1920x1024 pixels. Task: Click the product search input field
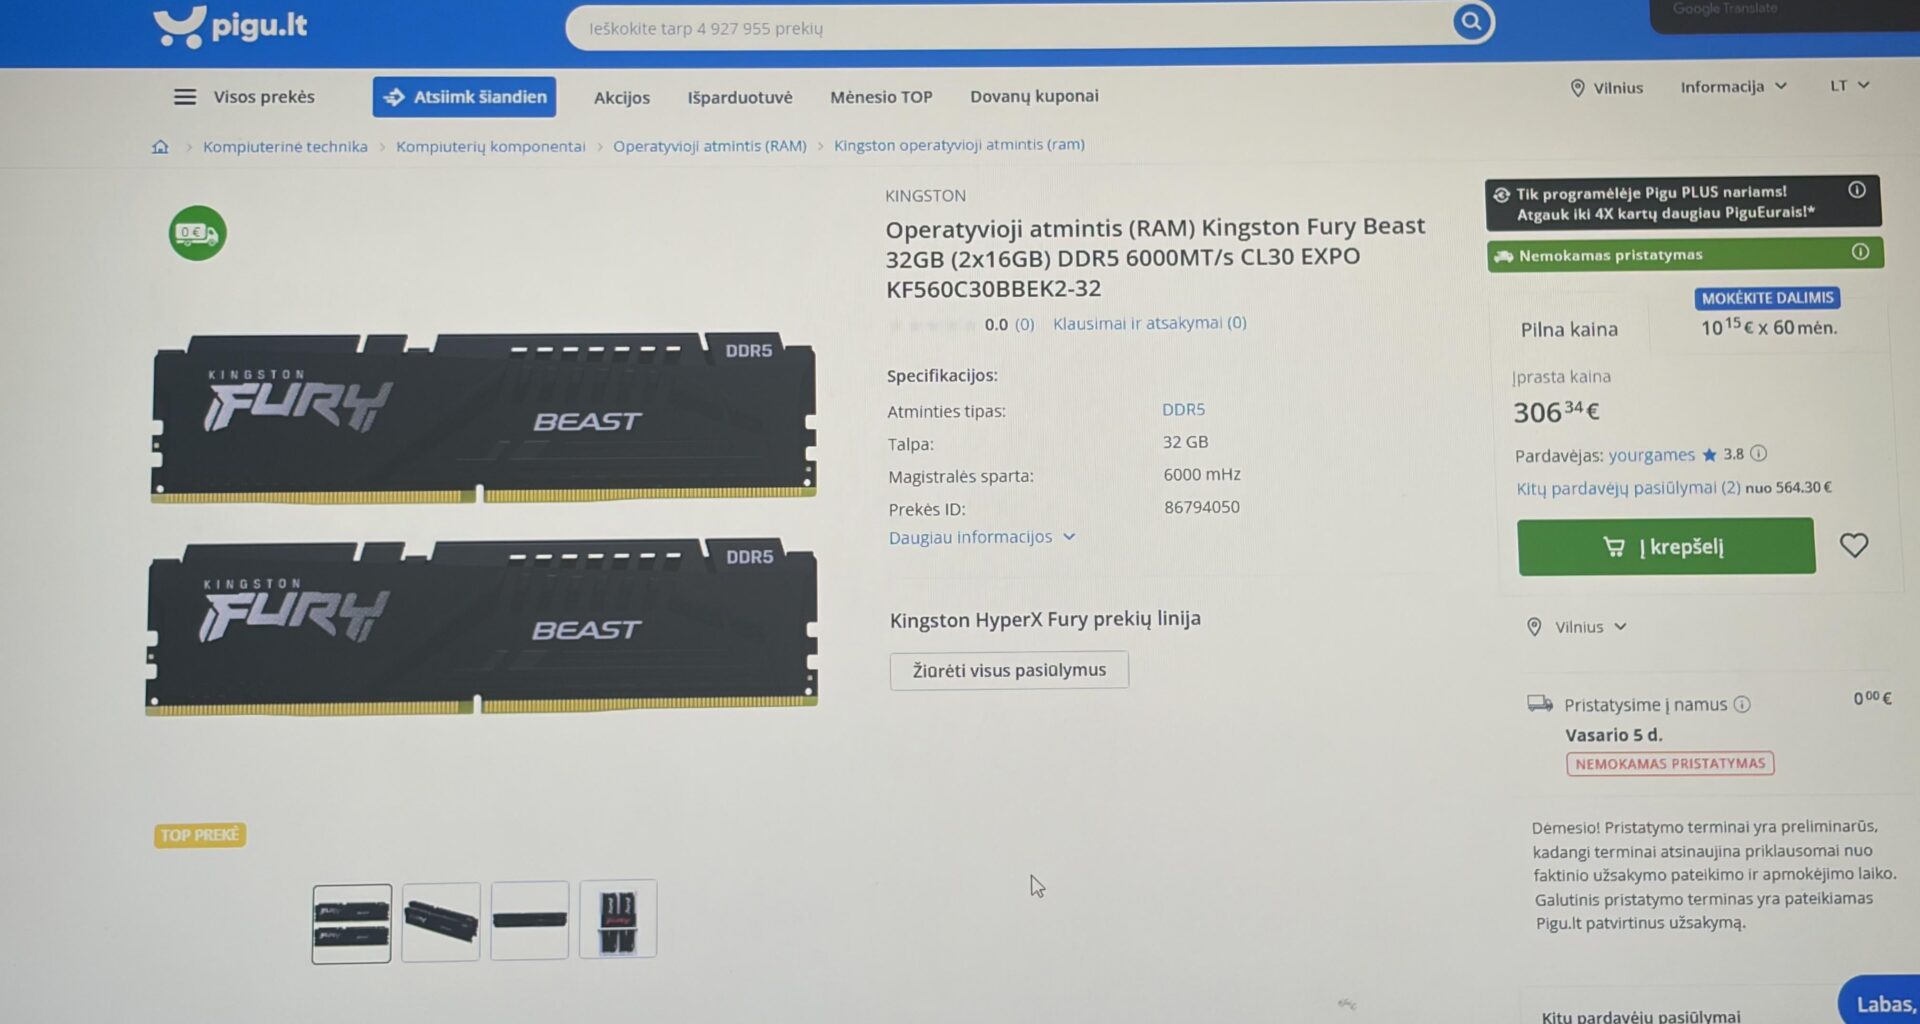[1010, 28]
